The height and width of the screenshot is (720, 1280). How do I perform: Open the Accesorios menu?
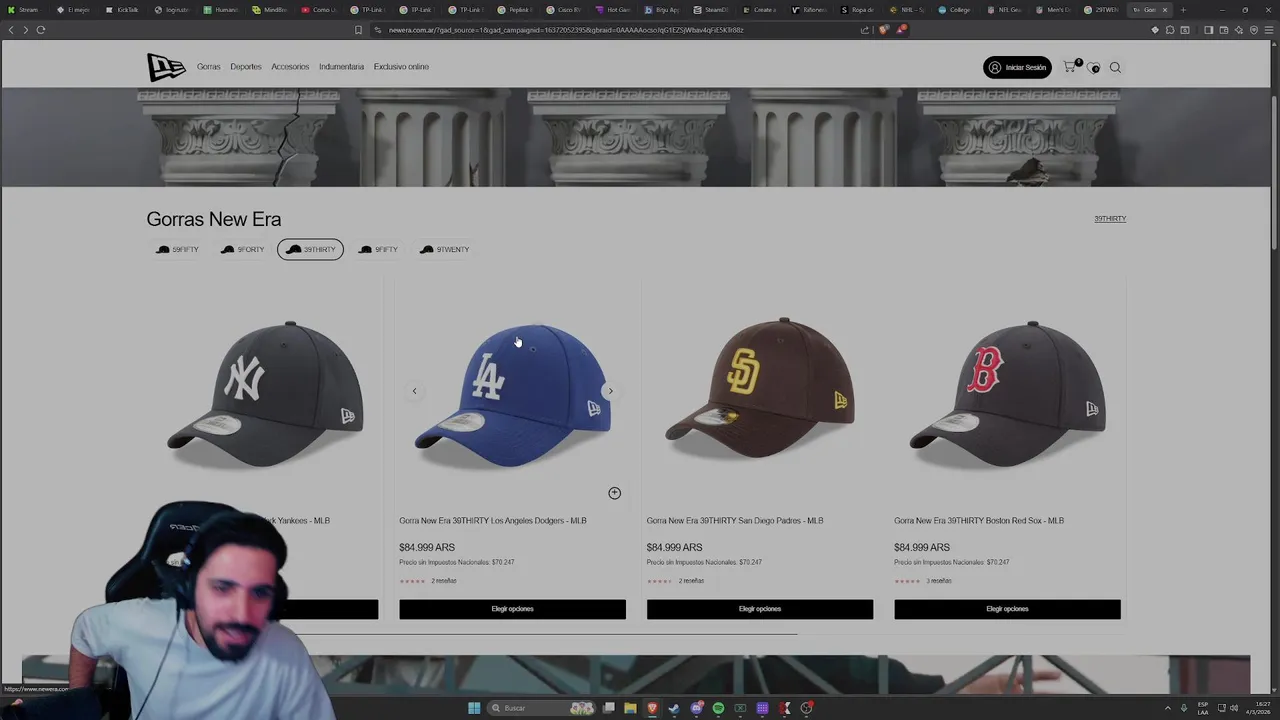pyautogui.click(x=290, y=67)
